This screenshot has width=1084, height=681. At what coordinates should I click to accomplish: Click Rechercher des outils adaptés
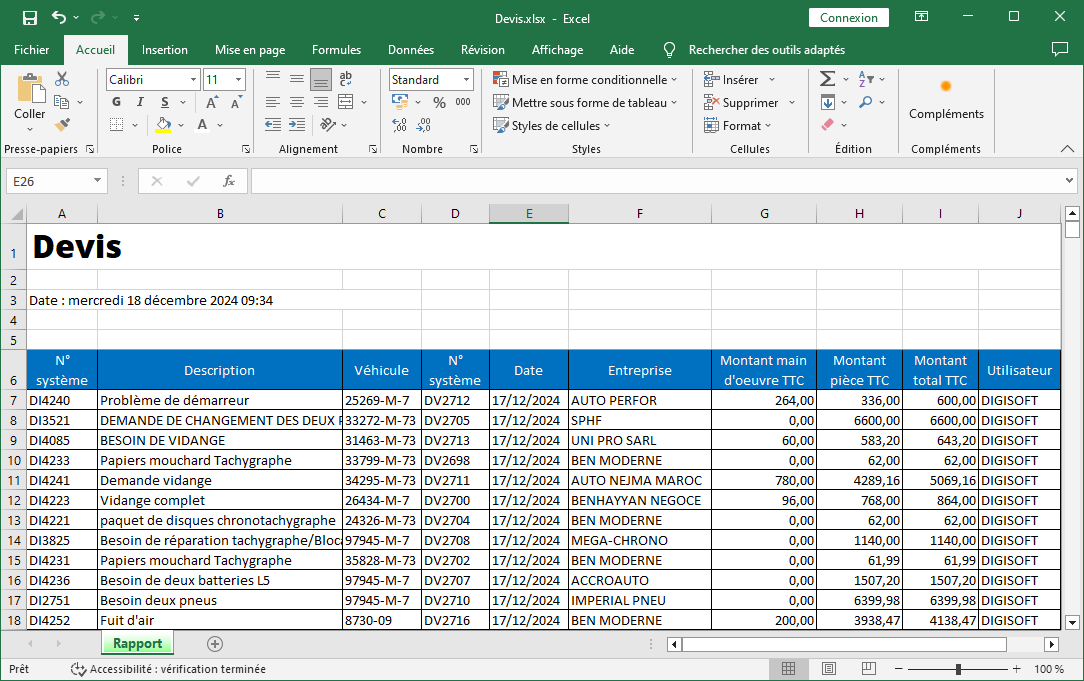pos(767,50)
